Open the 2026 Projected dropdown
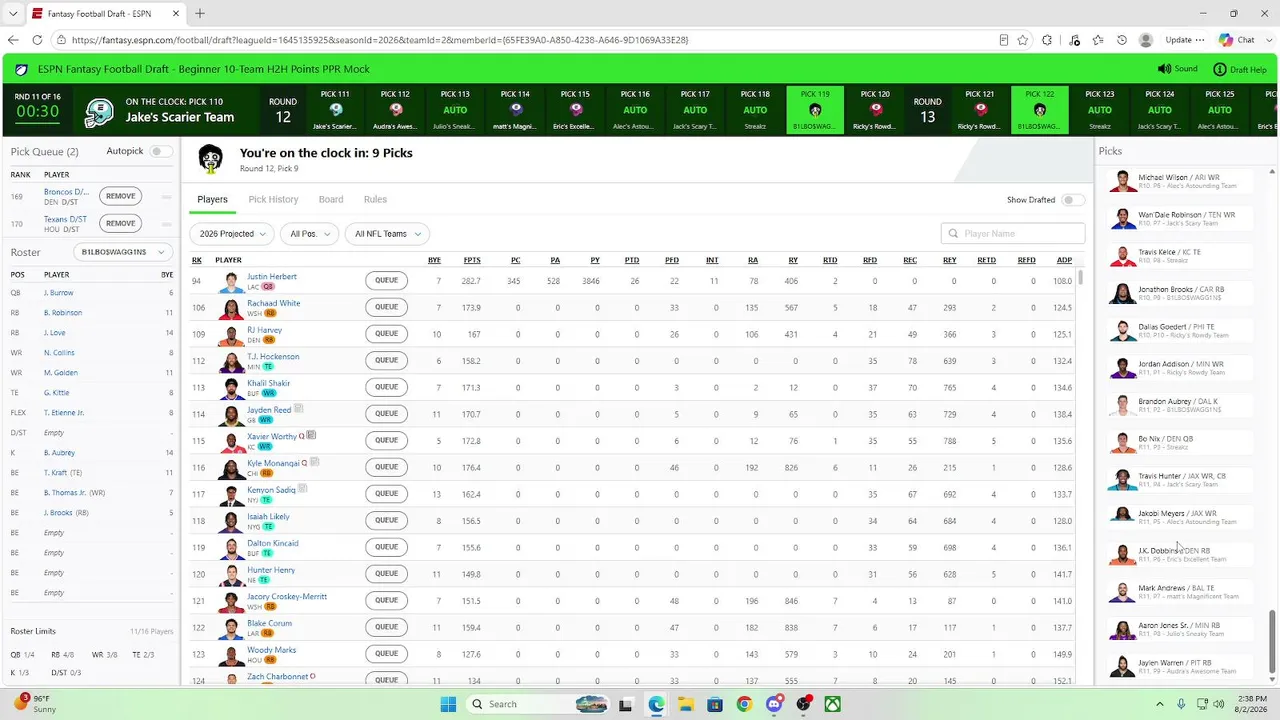Screen dimensions: 1280x720 pos(232,234)
